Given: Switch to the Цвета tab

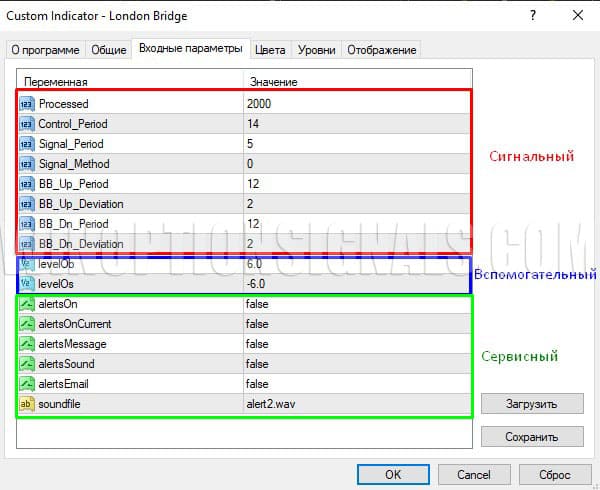Looking at the screenshot, I should (x=270, y=50).
